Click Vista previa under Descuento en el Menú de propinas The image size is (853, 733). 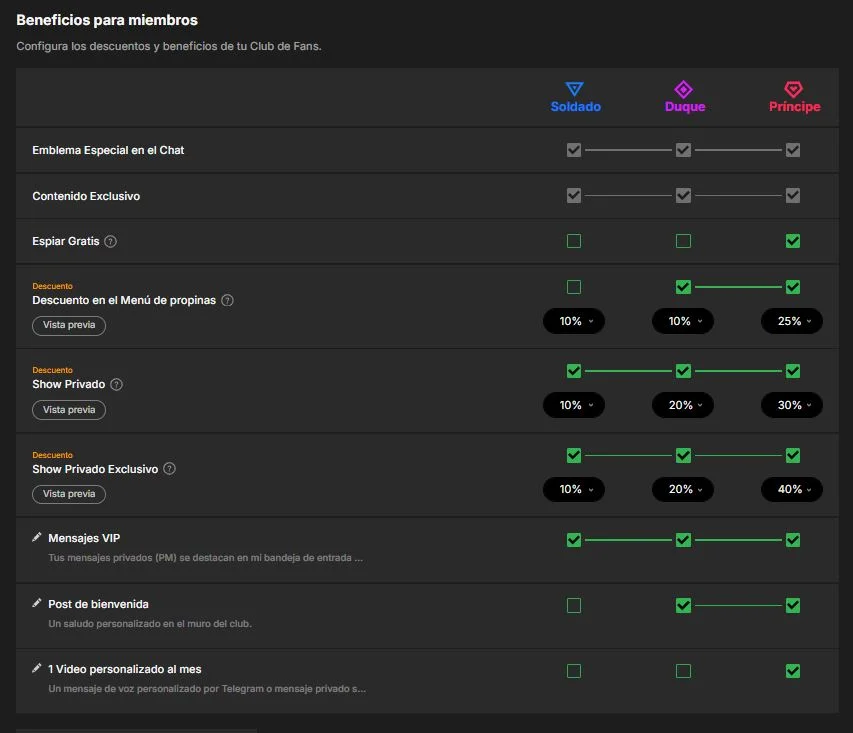69,325
